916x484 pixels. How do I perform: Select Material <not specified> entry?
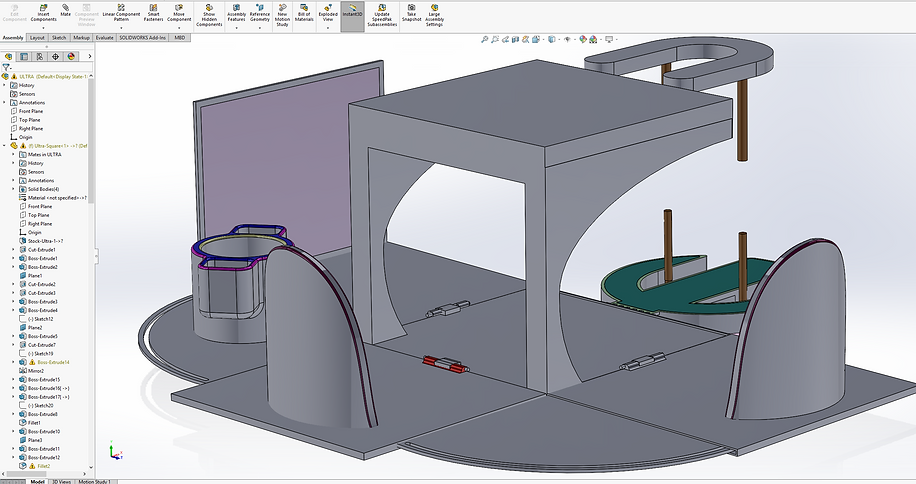point(53,198)
